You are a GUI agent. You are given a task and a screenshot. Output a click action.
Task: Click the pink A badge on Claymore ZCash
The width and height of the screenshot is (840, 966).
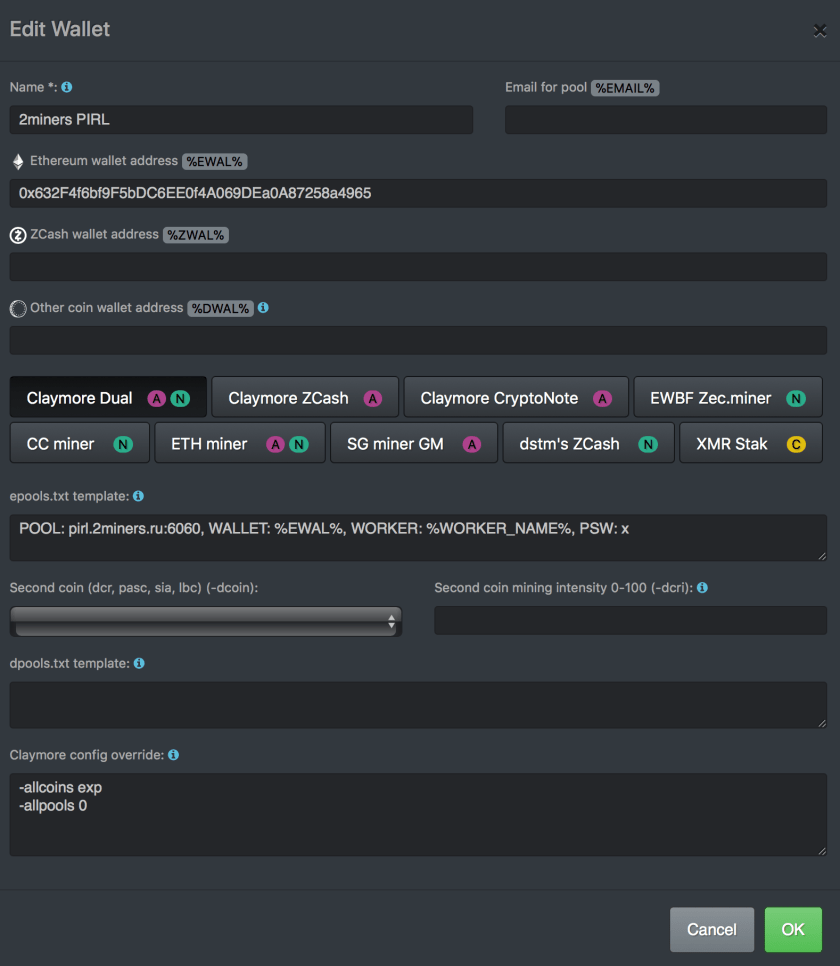372,399
